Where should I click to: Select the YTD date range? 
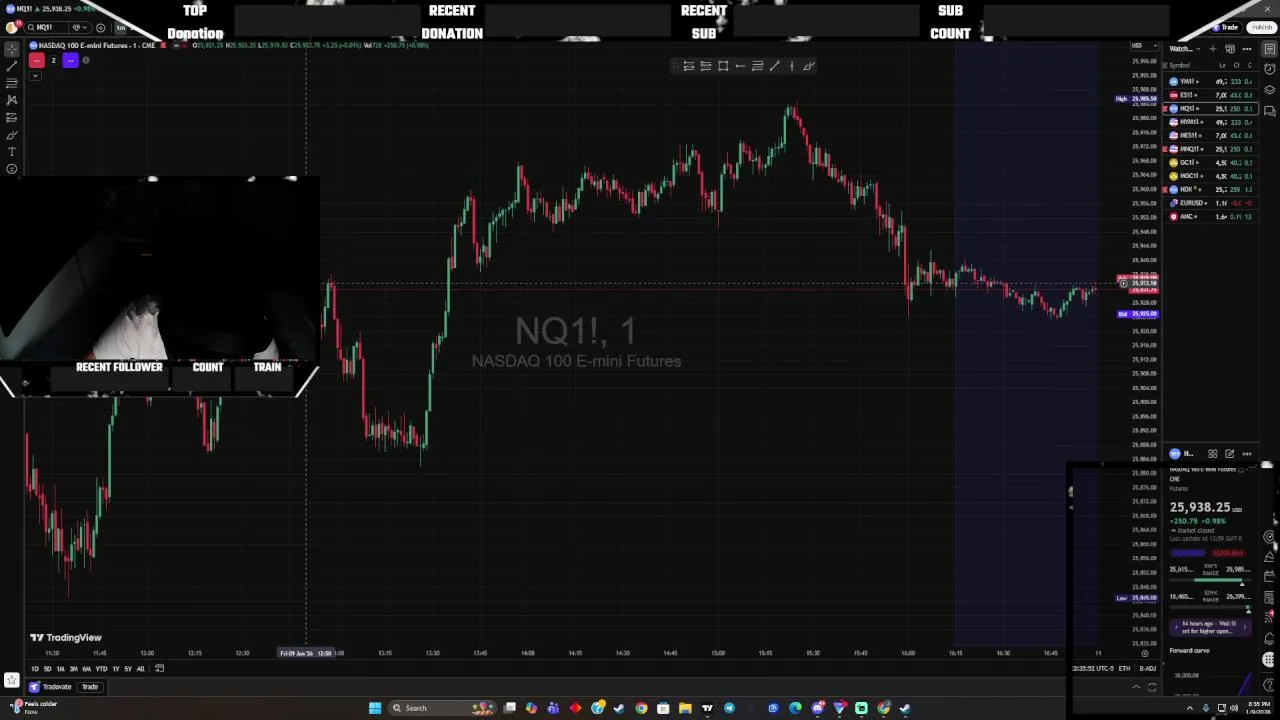pyautogui.click(x=101, y=669)
